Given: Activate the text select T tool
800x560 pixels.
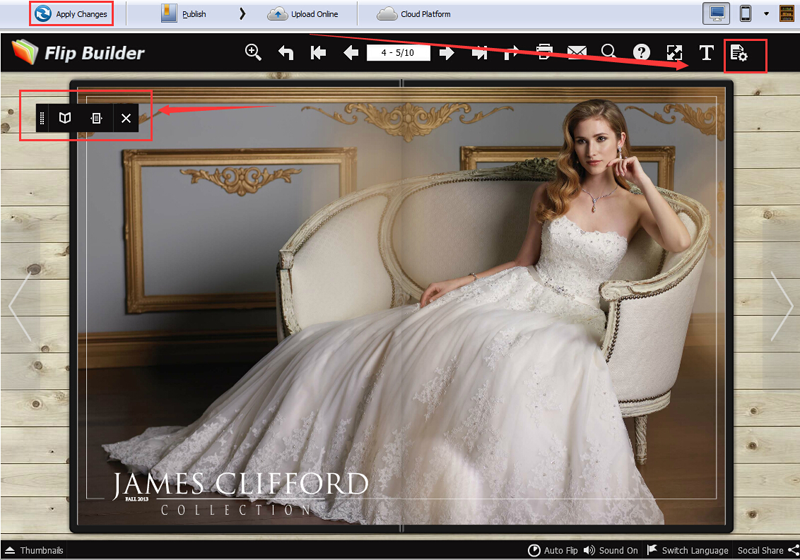Looking at the screenshot, I should (x=707, y=52).
